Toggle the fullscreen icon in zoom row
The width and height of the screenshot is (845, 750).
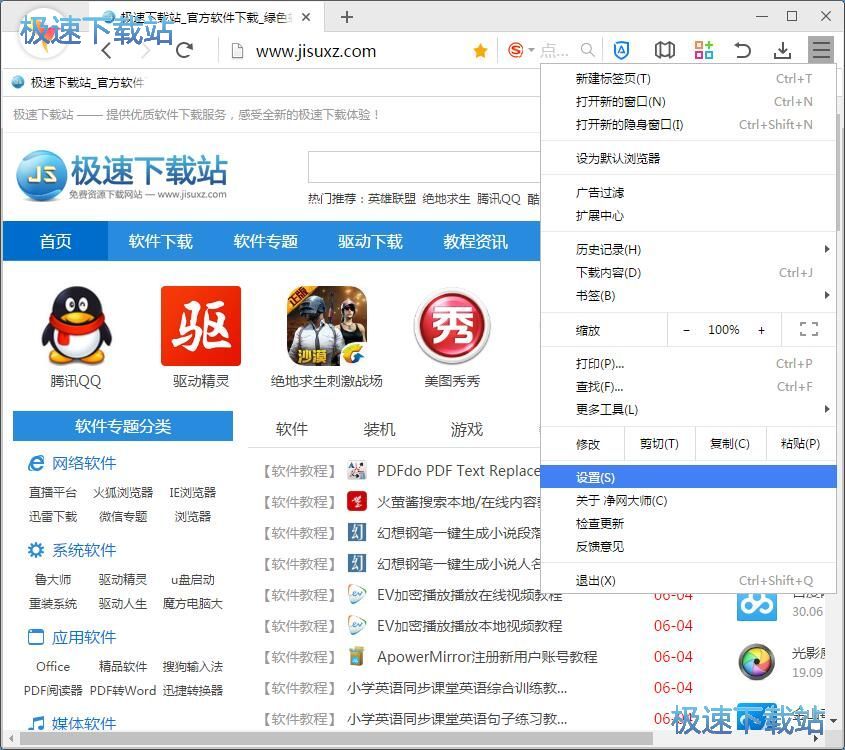coord(809,329)
